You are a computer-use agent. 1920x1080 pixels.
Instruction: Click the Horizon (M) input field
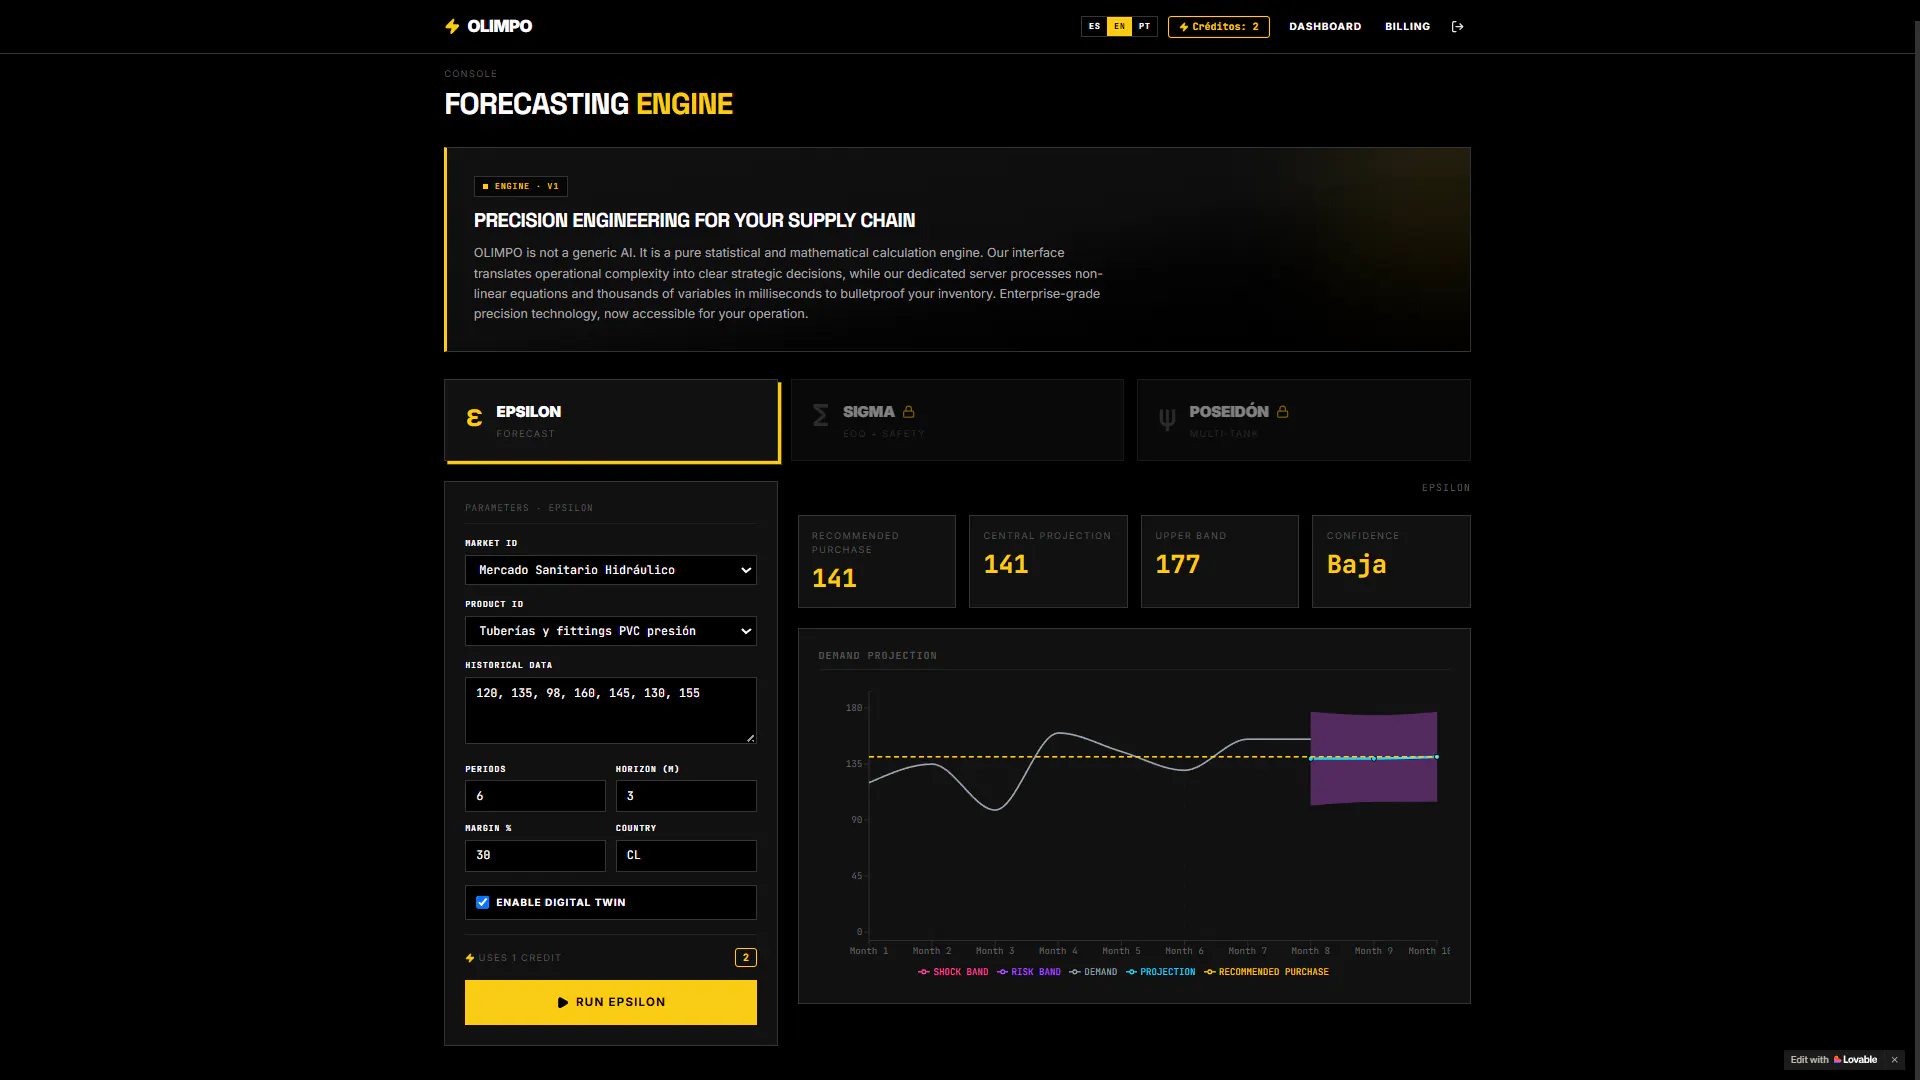click(x=686, y=796)
